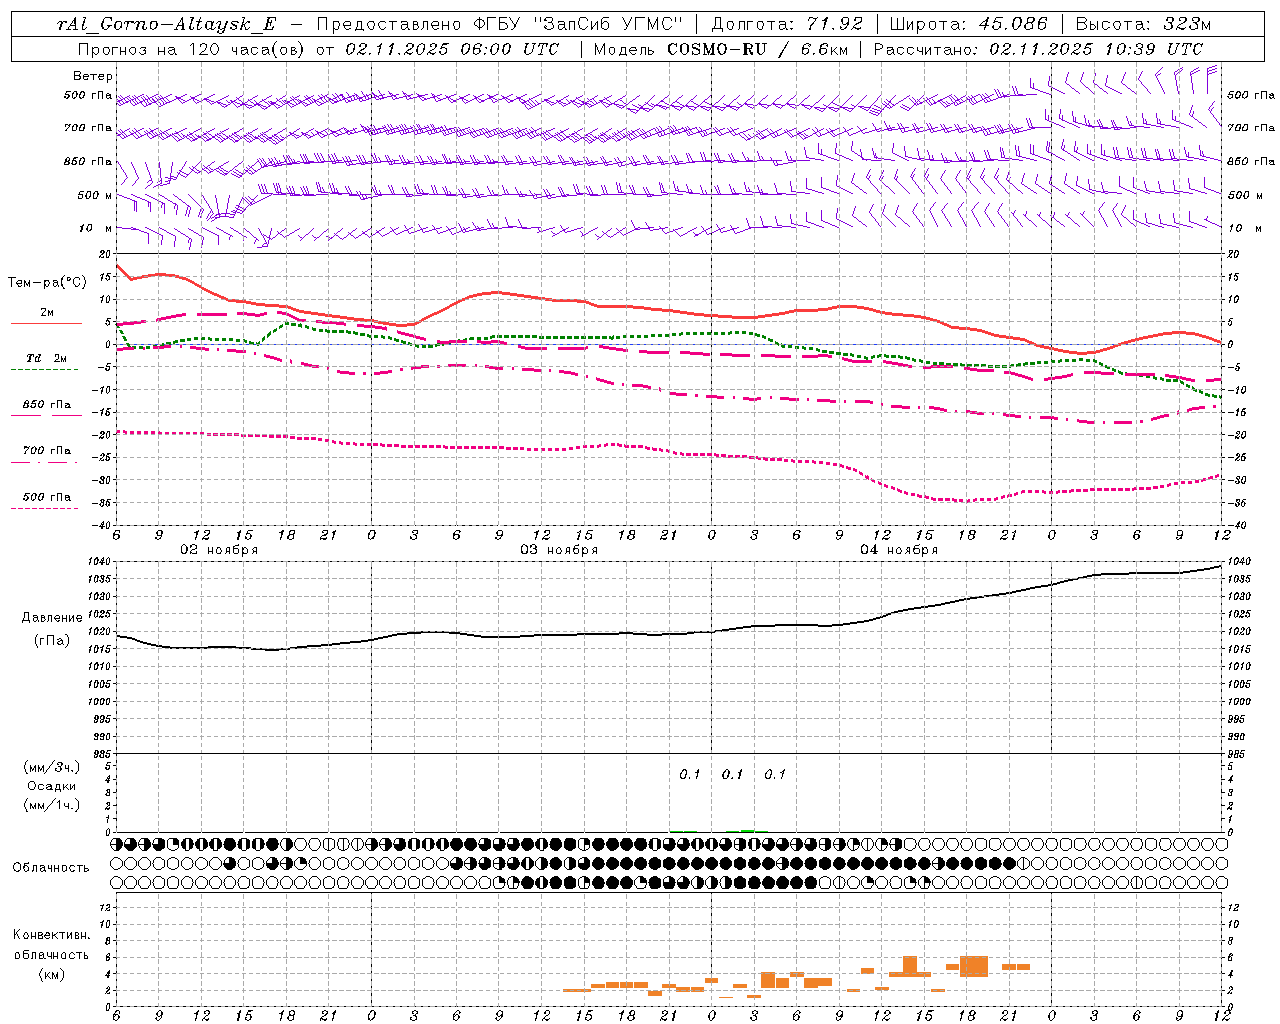1280x1024 pixels.
Task: Click the Облачность cloud cover label
Action: click(x=51, y=868)
